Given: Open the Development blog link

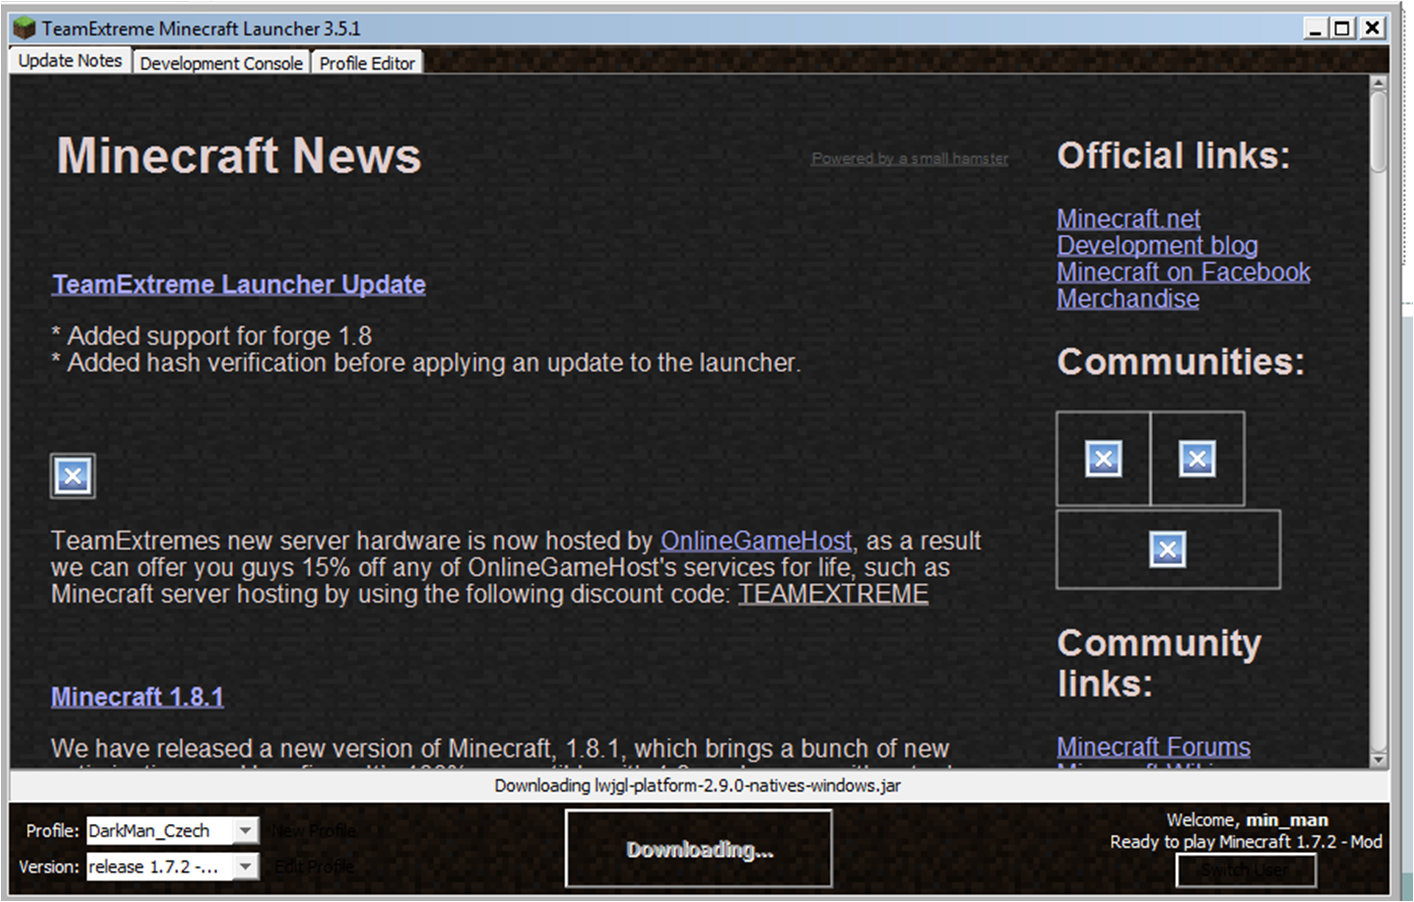Looking at the screenshot, I should (x=1157, y=246).
